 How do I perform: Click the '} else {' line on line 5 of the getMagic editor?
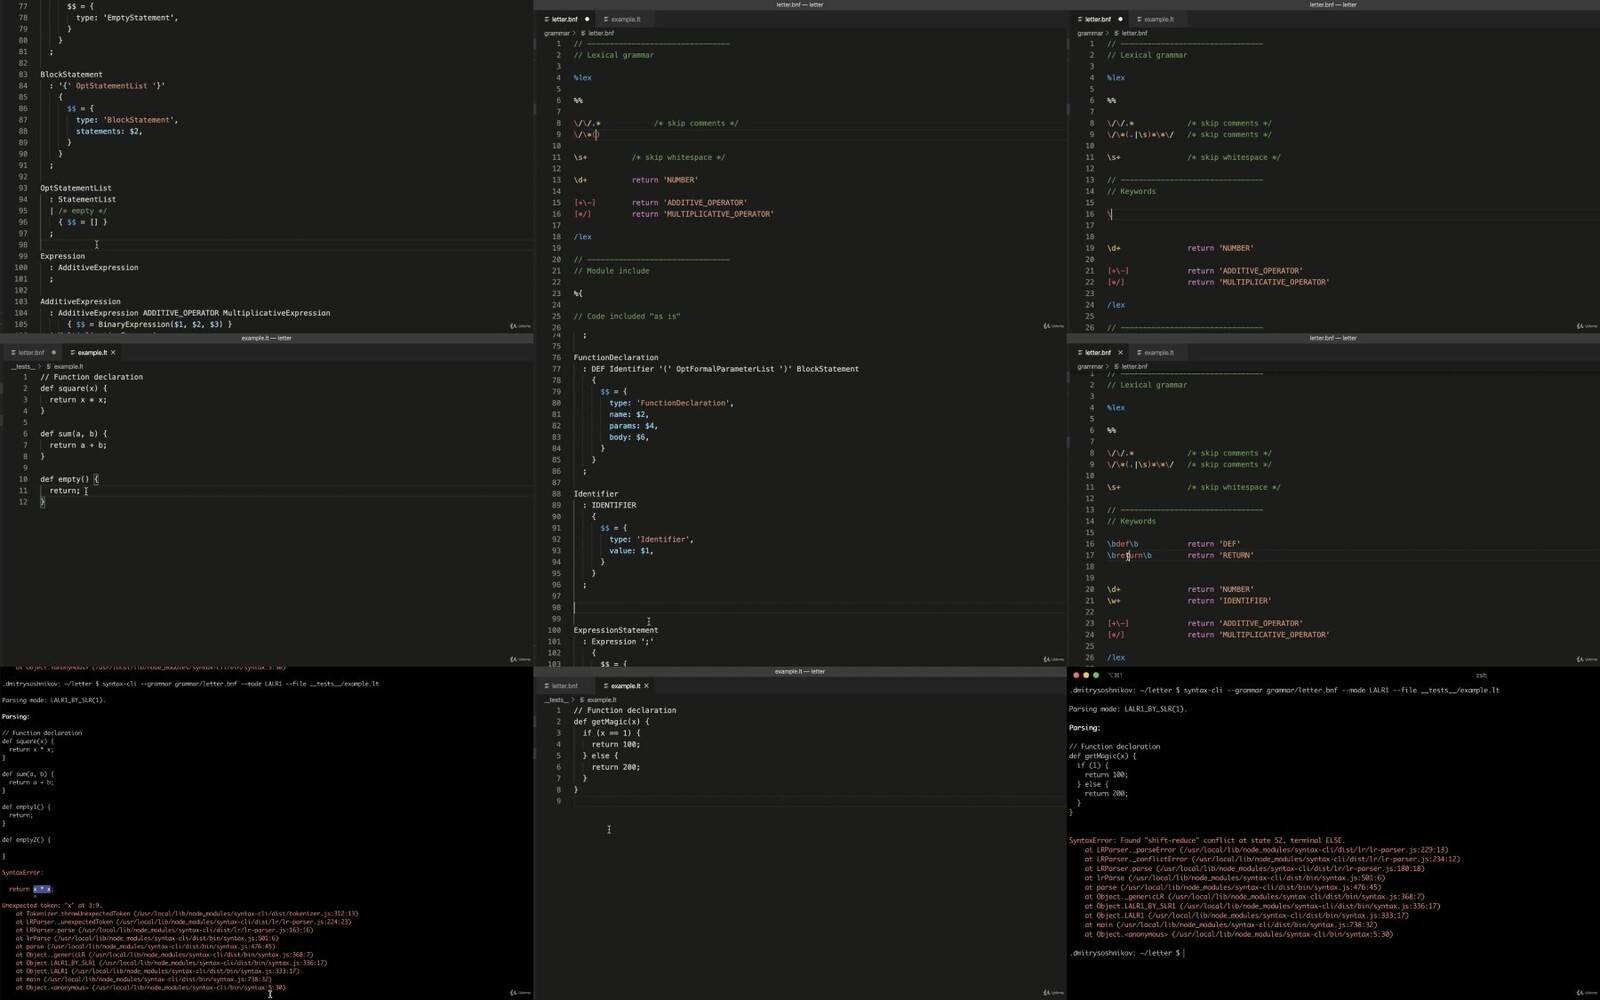(x=600, y=755)
